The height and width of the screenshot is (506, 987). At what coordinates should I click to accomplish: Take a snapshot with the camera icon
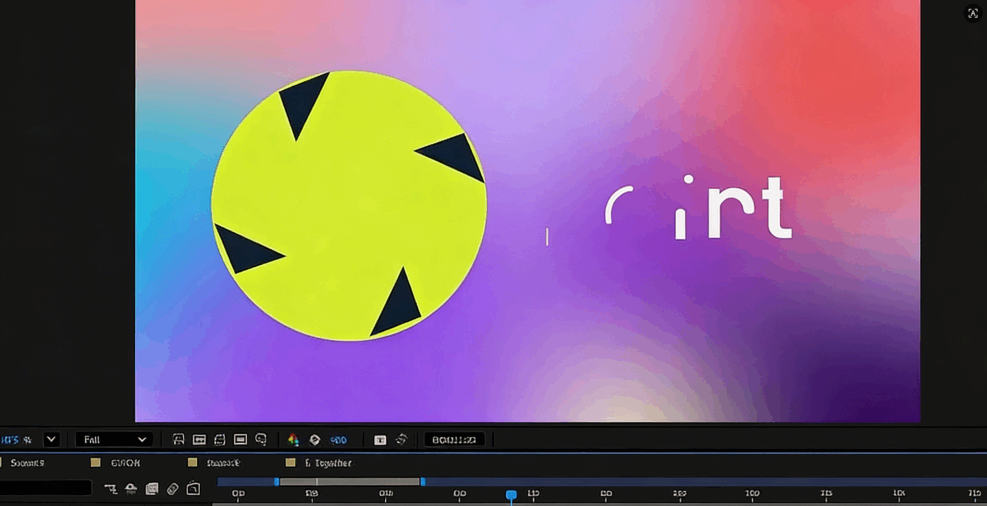[x=380, y=440]
